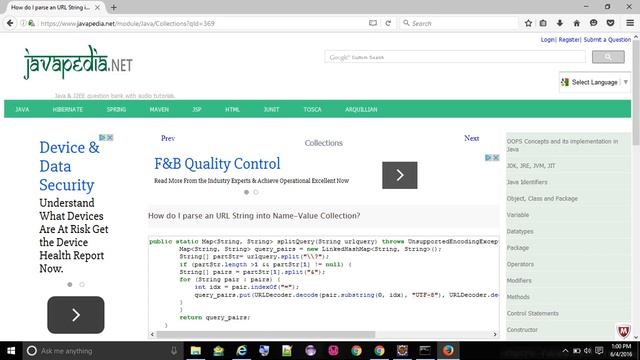
Task: Open the Firefox hamburger menu
Action: (x=630, y=23)
